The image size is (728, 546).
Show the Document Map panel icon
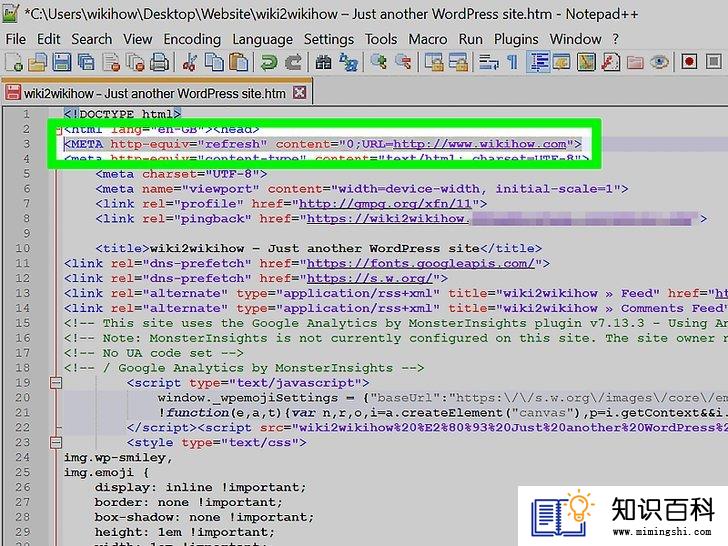pos(586,62)
